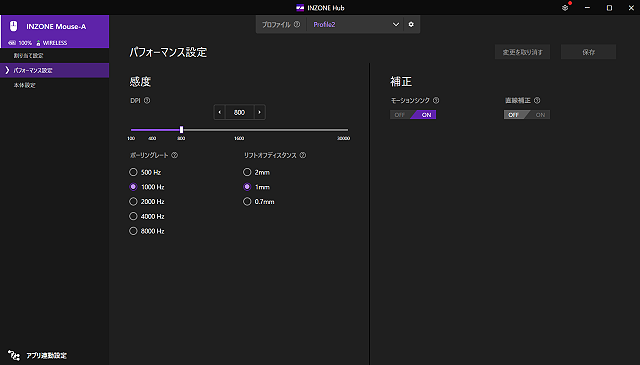Select 1000 Hz polling rate

pyautogui.click(x=133, y=187)
